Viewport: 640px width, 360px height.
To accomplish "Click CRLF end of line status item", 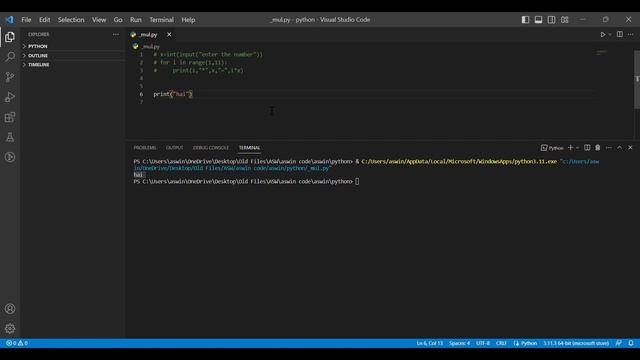I will click(501, 343).
